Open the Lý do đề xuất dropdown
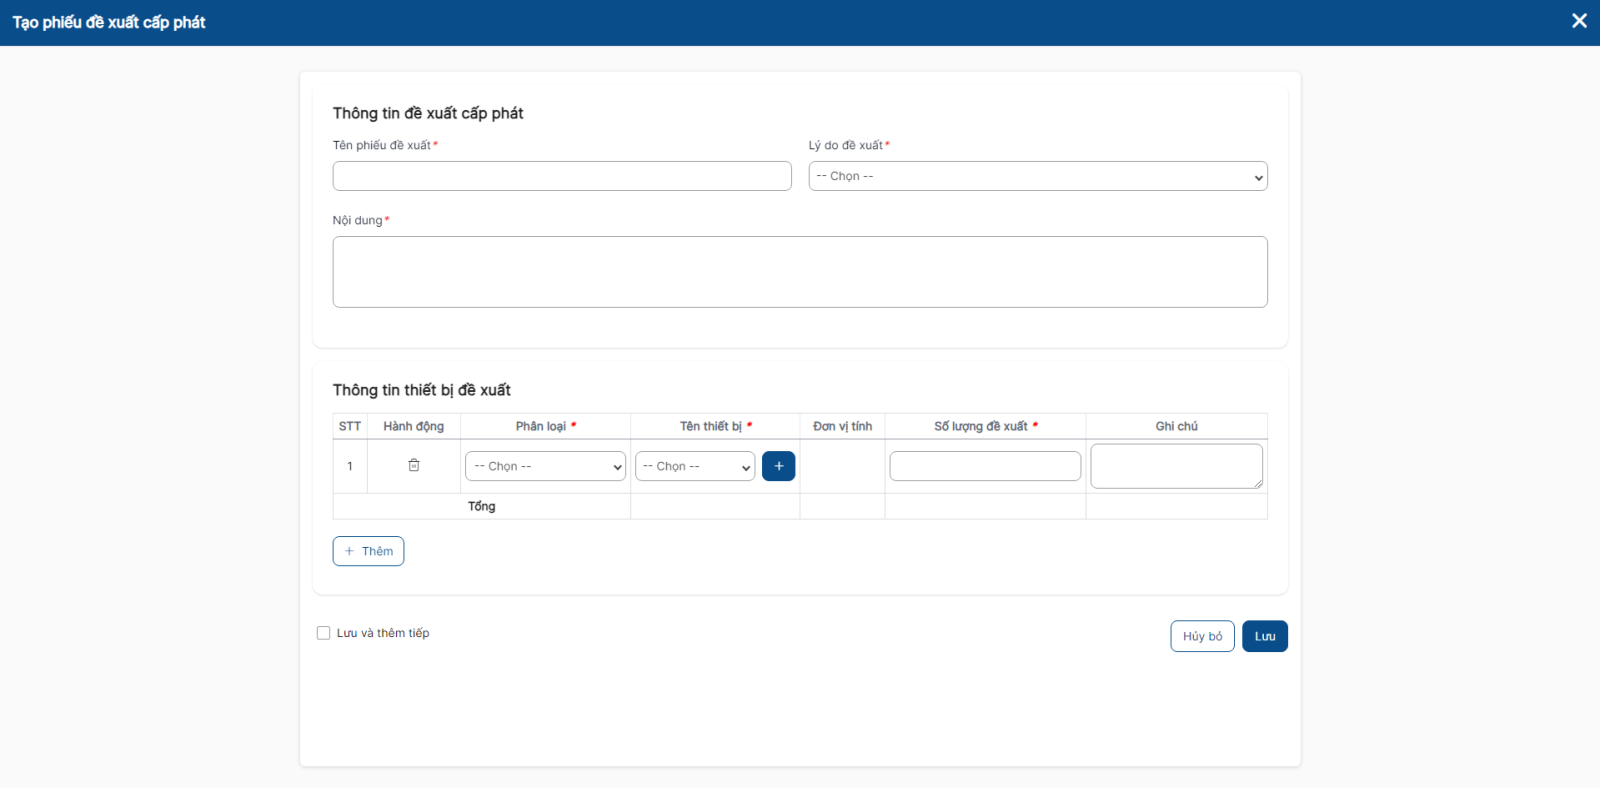 tap(1038, 176)
